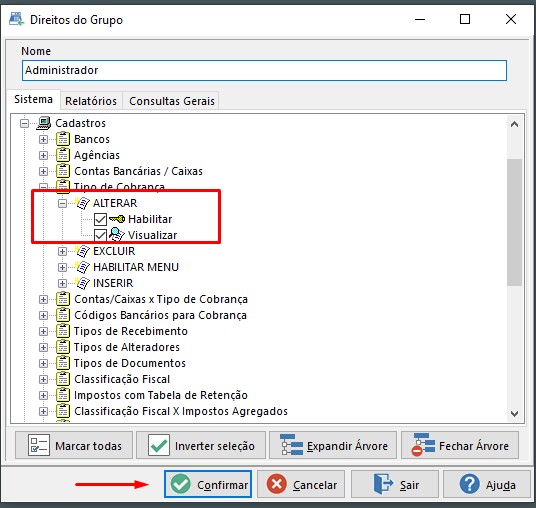Image resolution: width=536 pixels, height=508 pixels.
Task: Toggle the Visualizar checkbox under ALTERAR
Action: coord(100,235)
